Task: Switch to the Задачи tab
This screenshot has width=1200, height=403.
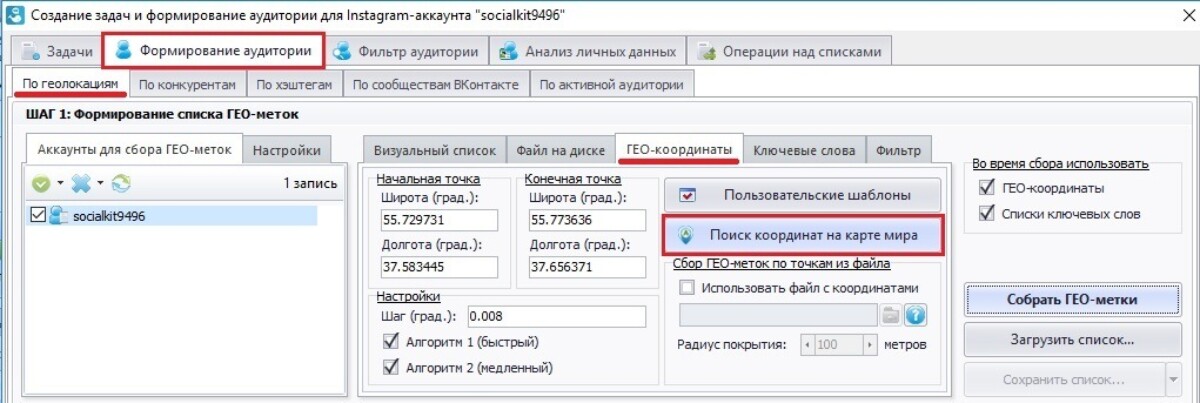Action: [x=58, y=51]
